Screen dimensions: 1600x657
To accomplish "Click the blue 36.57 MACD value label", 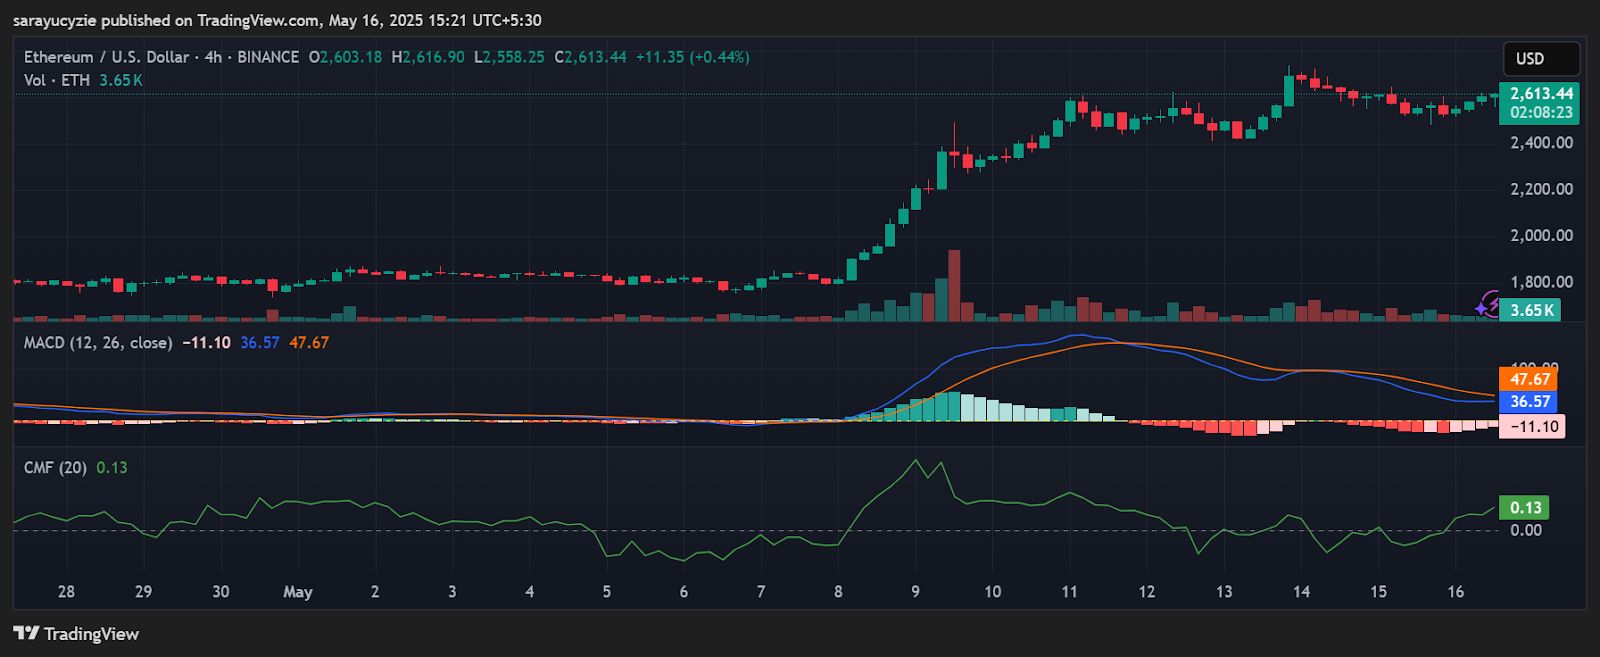I will [x=1529, y=401].
